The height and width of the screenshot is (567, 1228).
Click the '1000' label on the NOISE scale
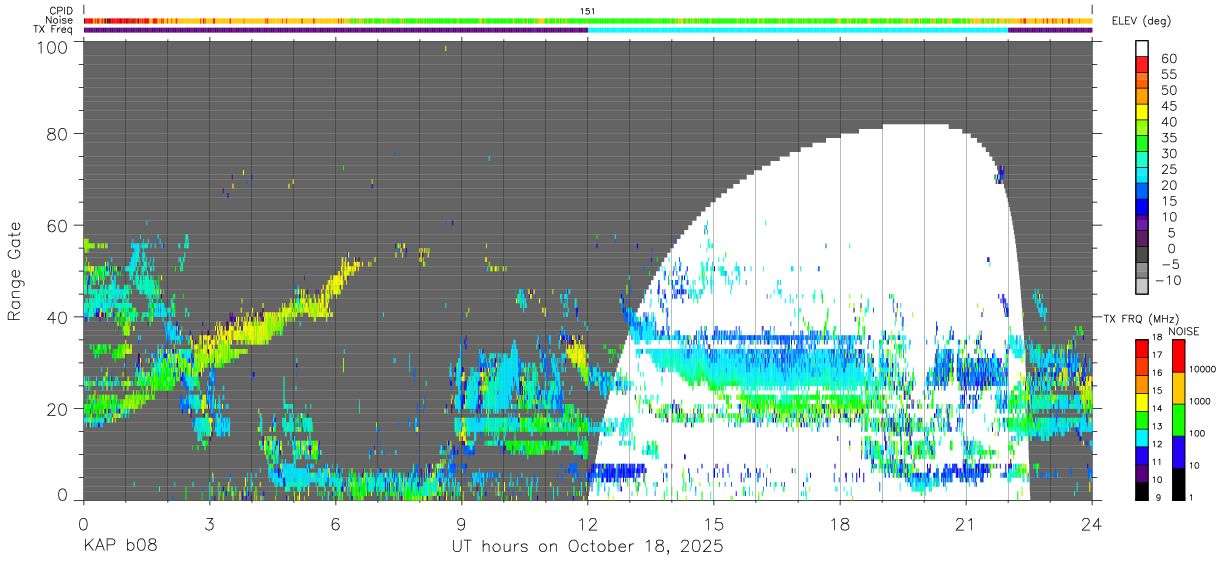point(1199,402)
